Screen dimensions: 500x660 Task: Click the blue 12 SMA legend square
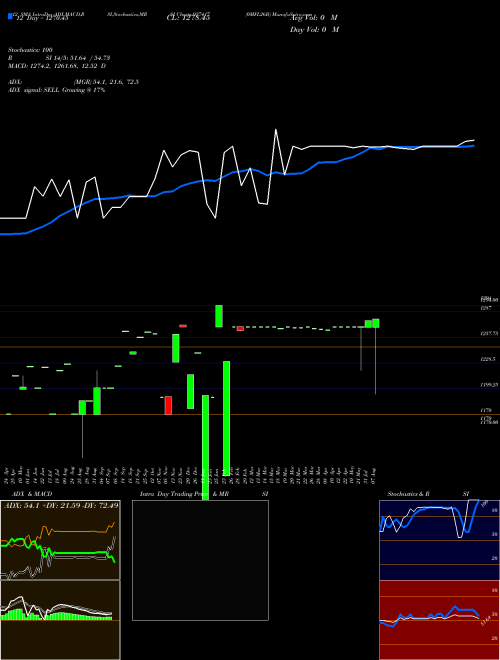[x=10, y=16]
